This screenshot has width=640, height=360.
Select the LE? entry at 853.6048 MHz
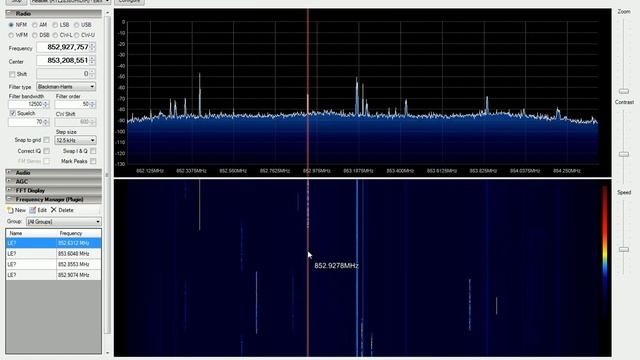point(53,254)
